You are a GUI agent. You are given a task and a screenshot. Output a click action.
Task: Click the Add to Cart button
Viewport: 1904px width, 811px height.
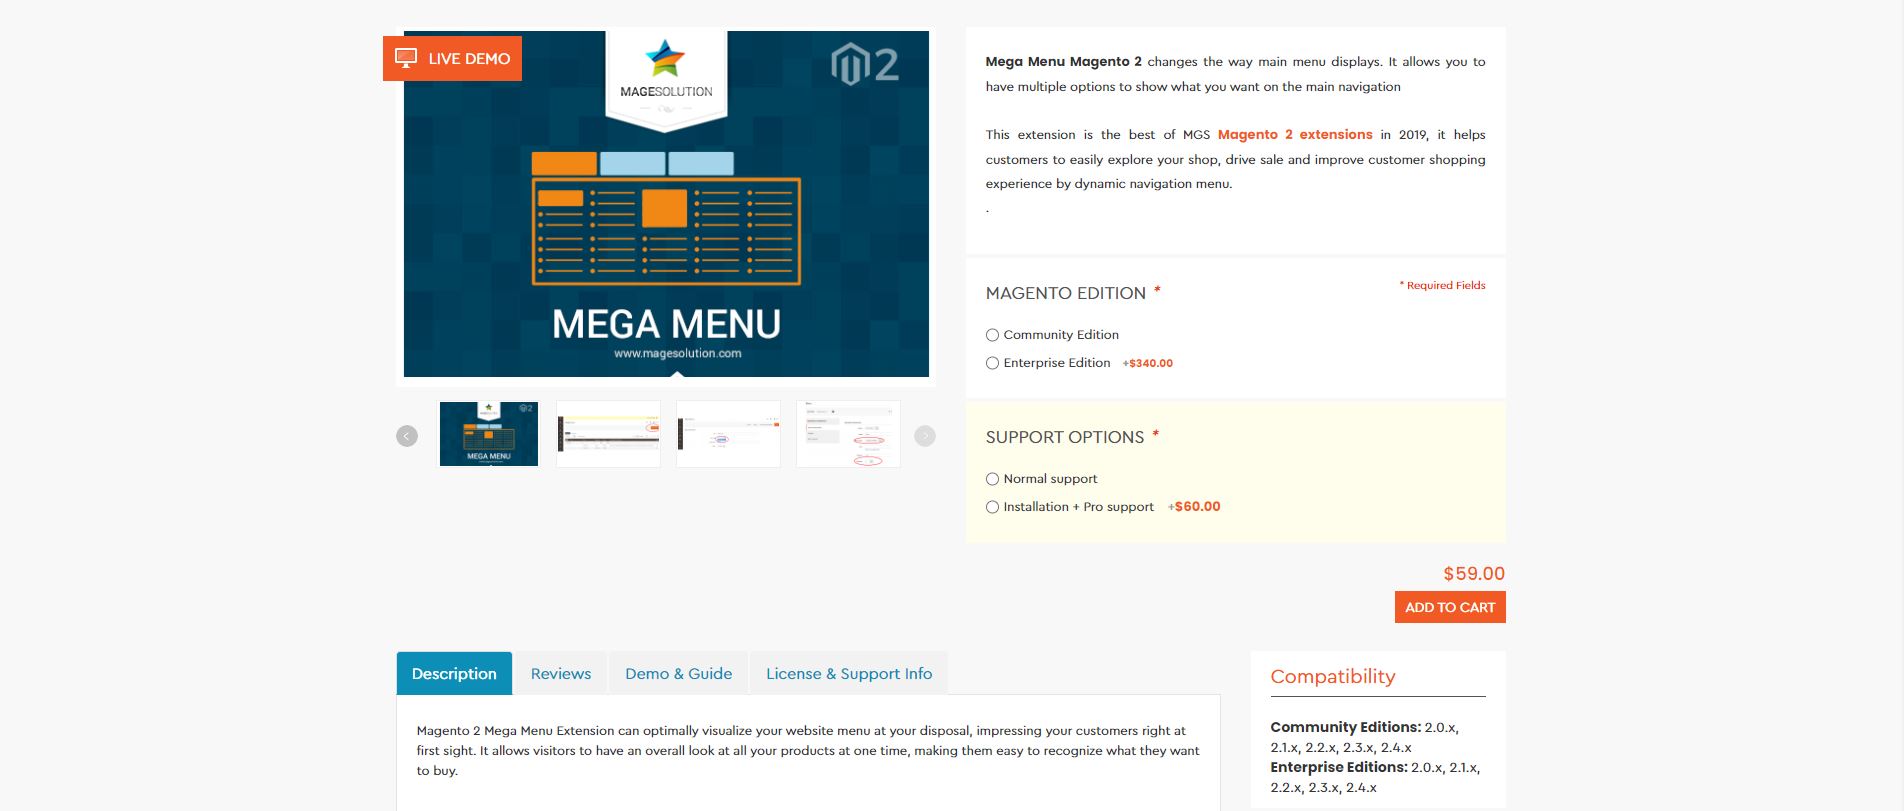click(x=1450, y=607)
